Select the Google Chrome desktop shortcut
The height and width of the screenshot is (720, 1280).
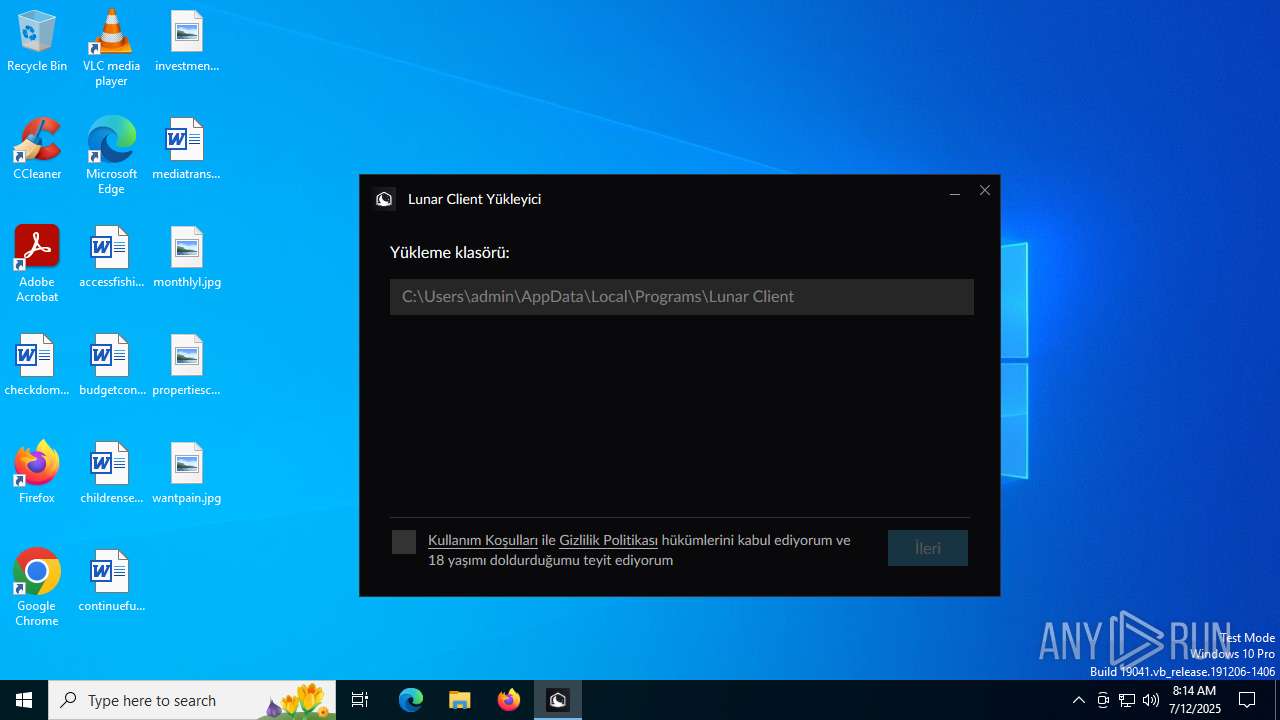37,588
